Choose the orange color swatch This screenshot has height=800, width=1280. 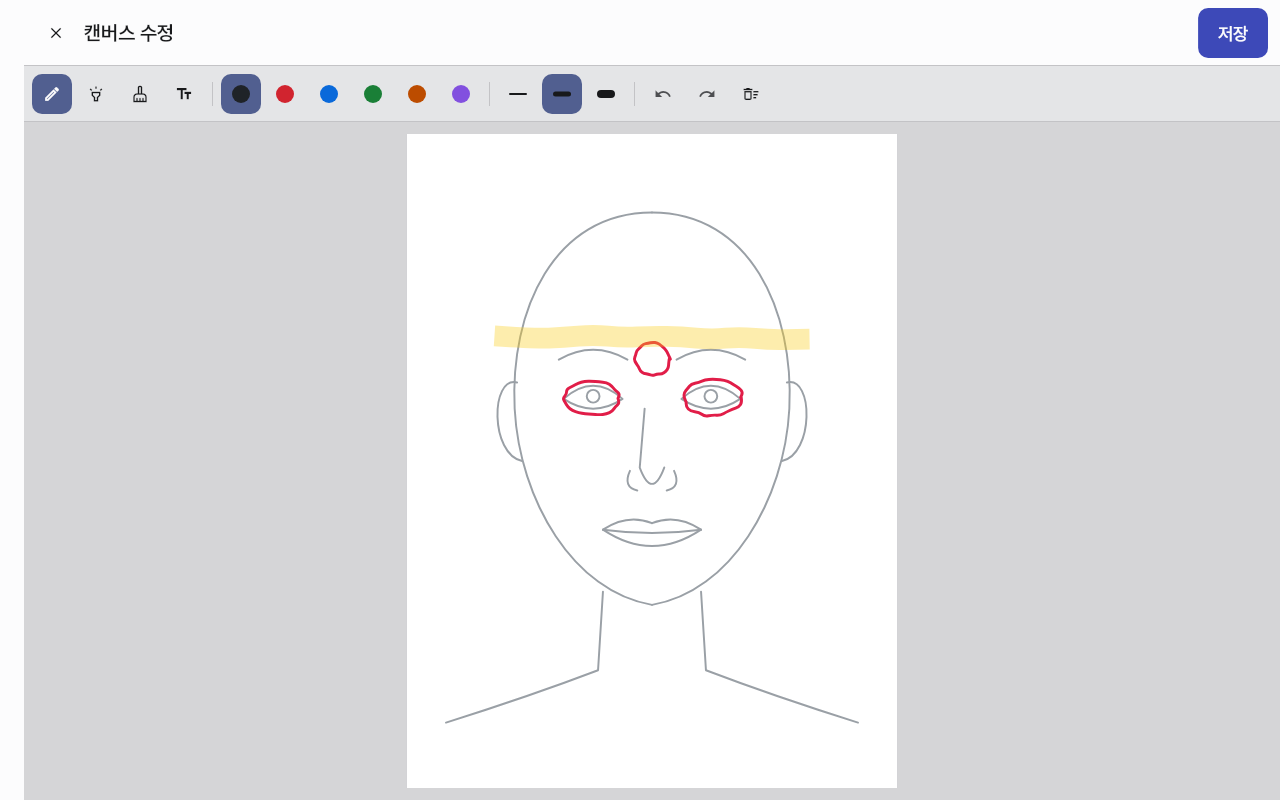417,94
